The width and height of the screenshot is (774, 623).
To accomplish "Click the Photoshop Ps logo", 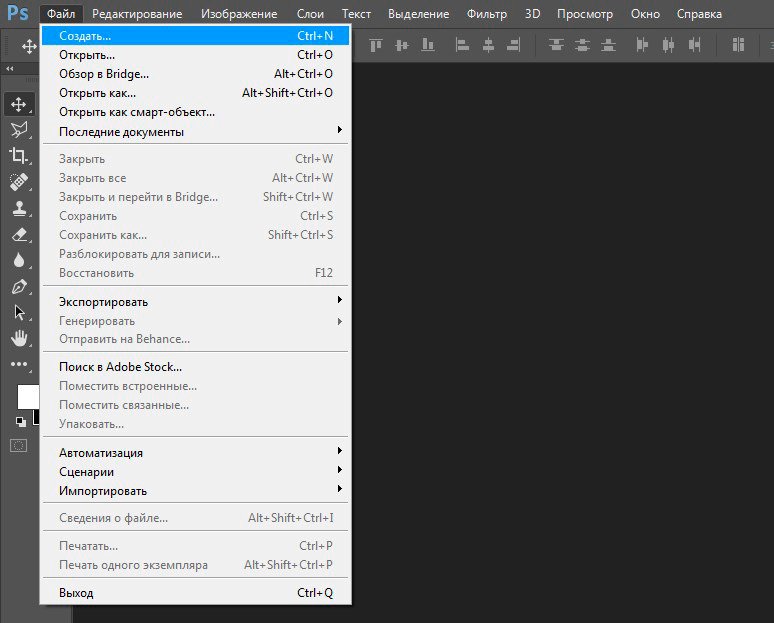I will 18,13.
